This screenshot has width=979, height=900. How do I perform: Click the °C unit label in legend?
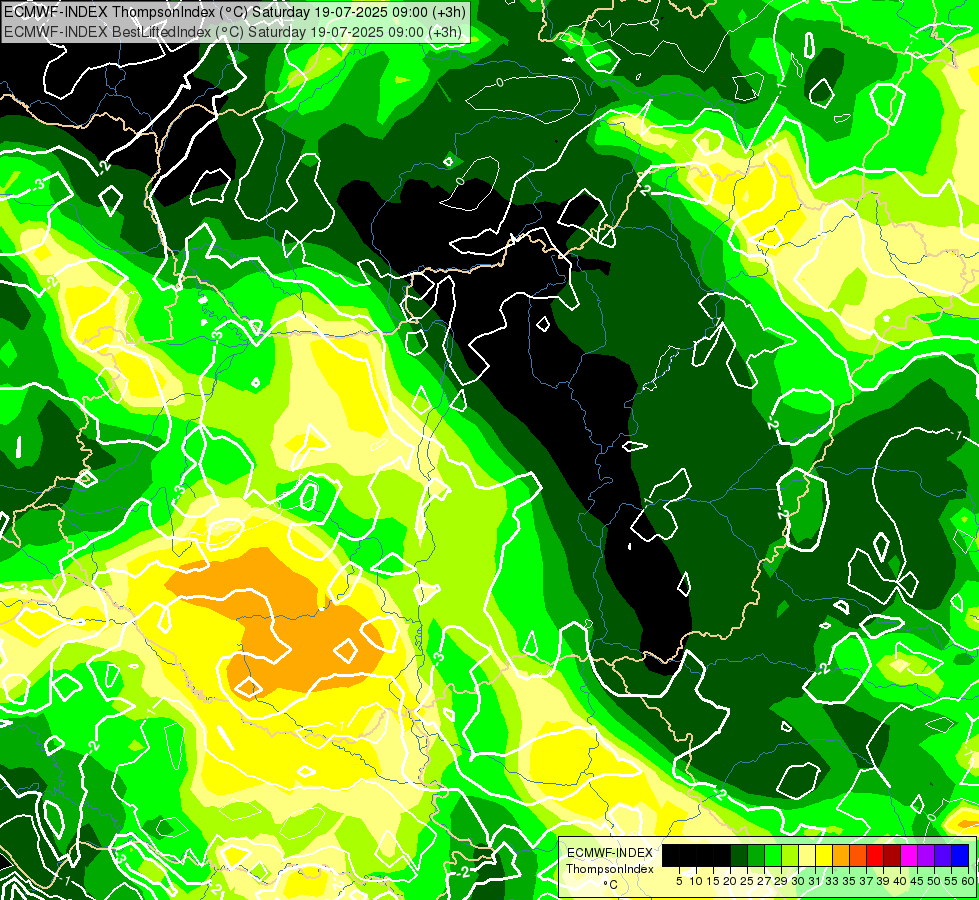[x=610, y=884]
